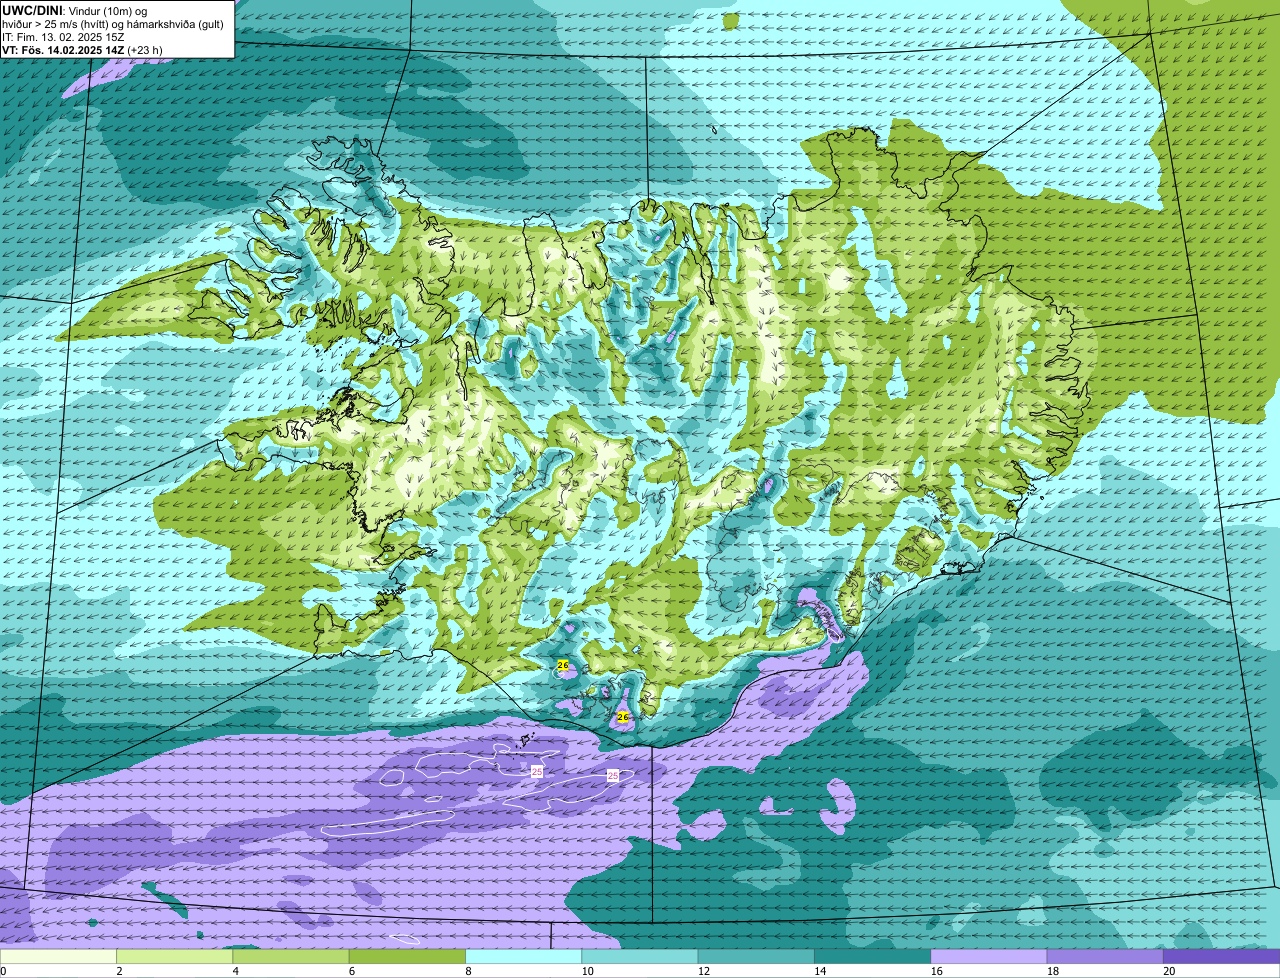Click the 'UWC/DINI: Vindur (10m) og' title line

pyautogui.click(x=75, y=10)
